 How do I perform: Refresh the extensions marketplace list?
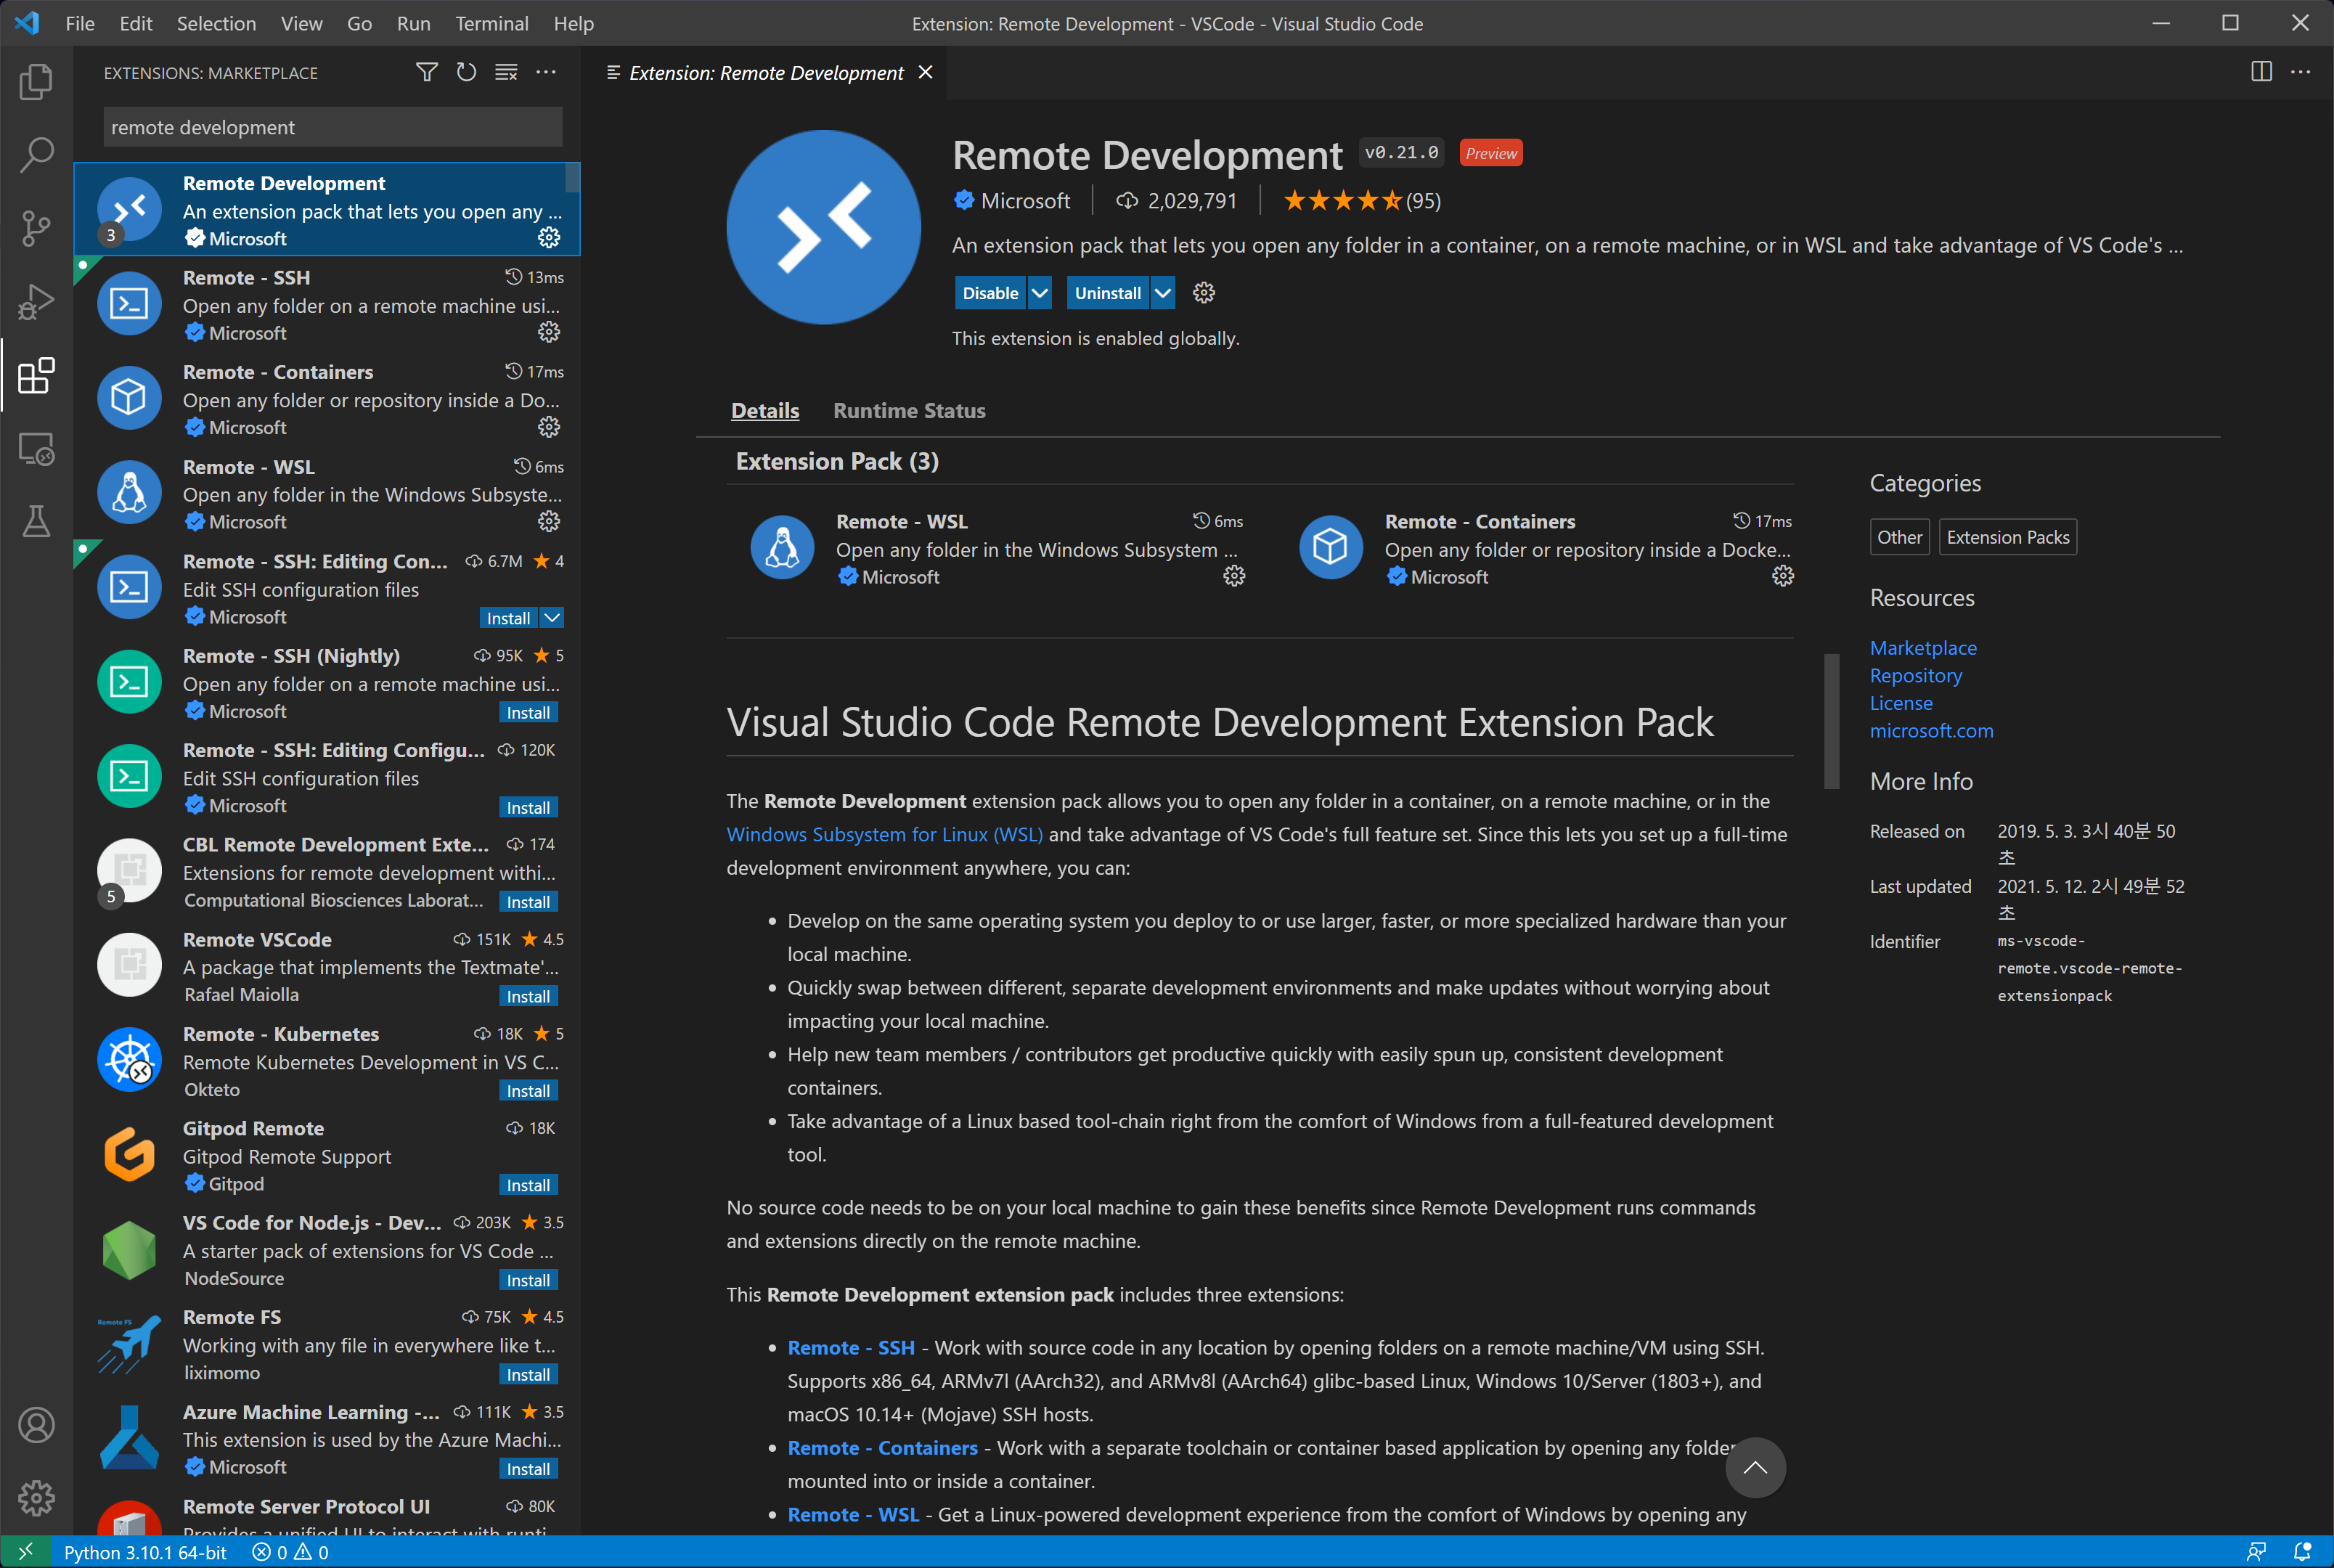click(466, 72)
